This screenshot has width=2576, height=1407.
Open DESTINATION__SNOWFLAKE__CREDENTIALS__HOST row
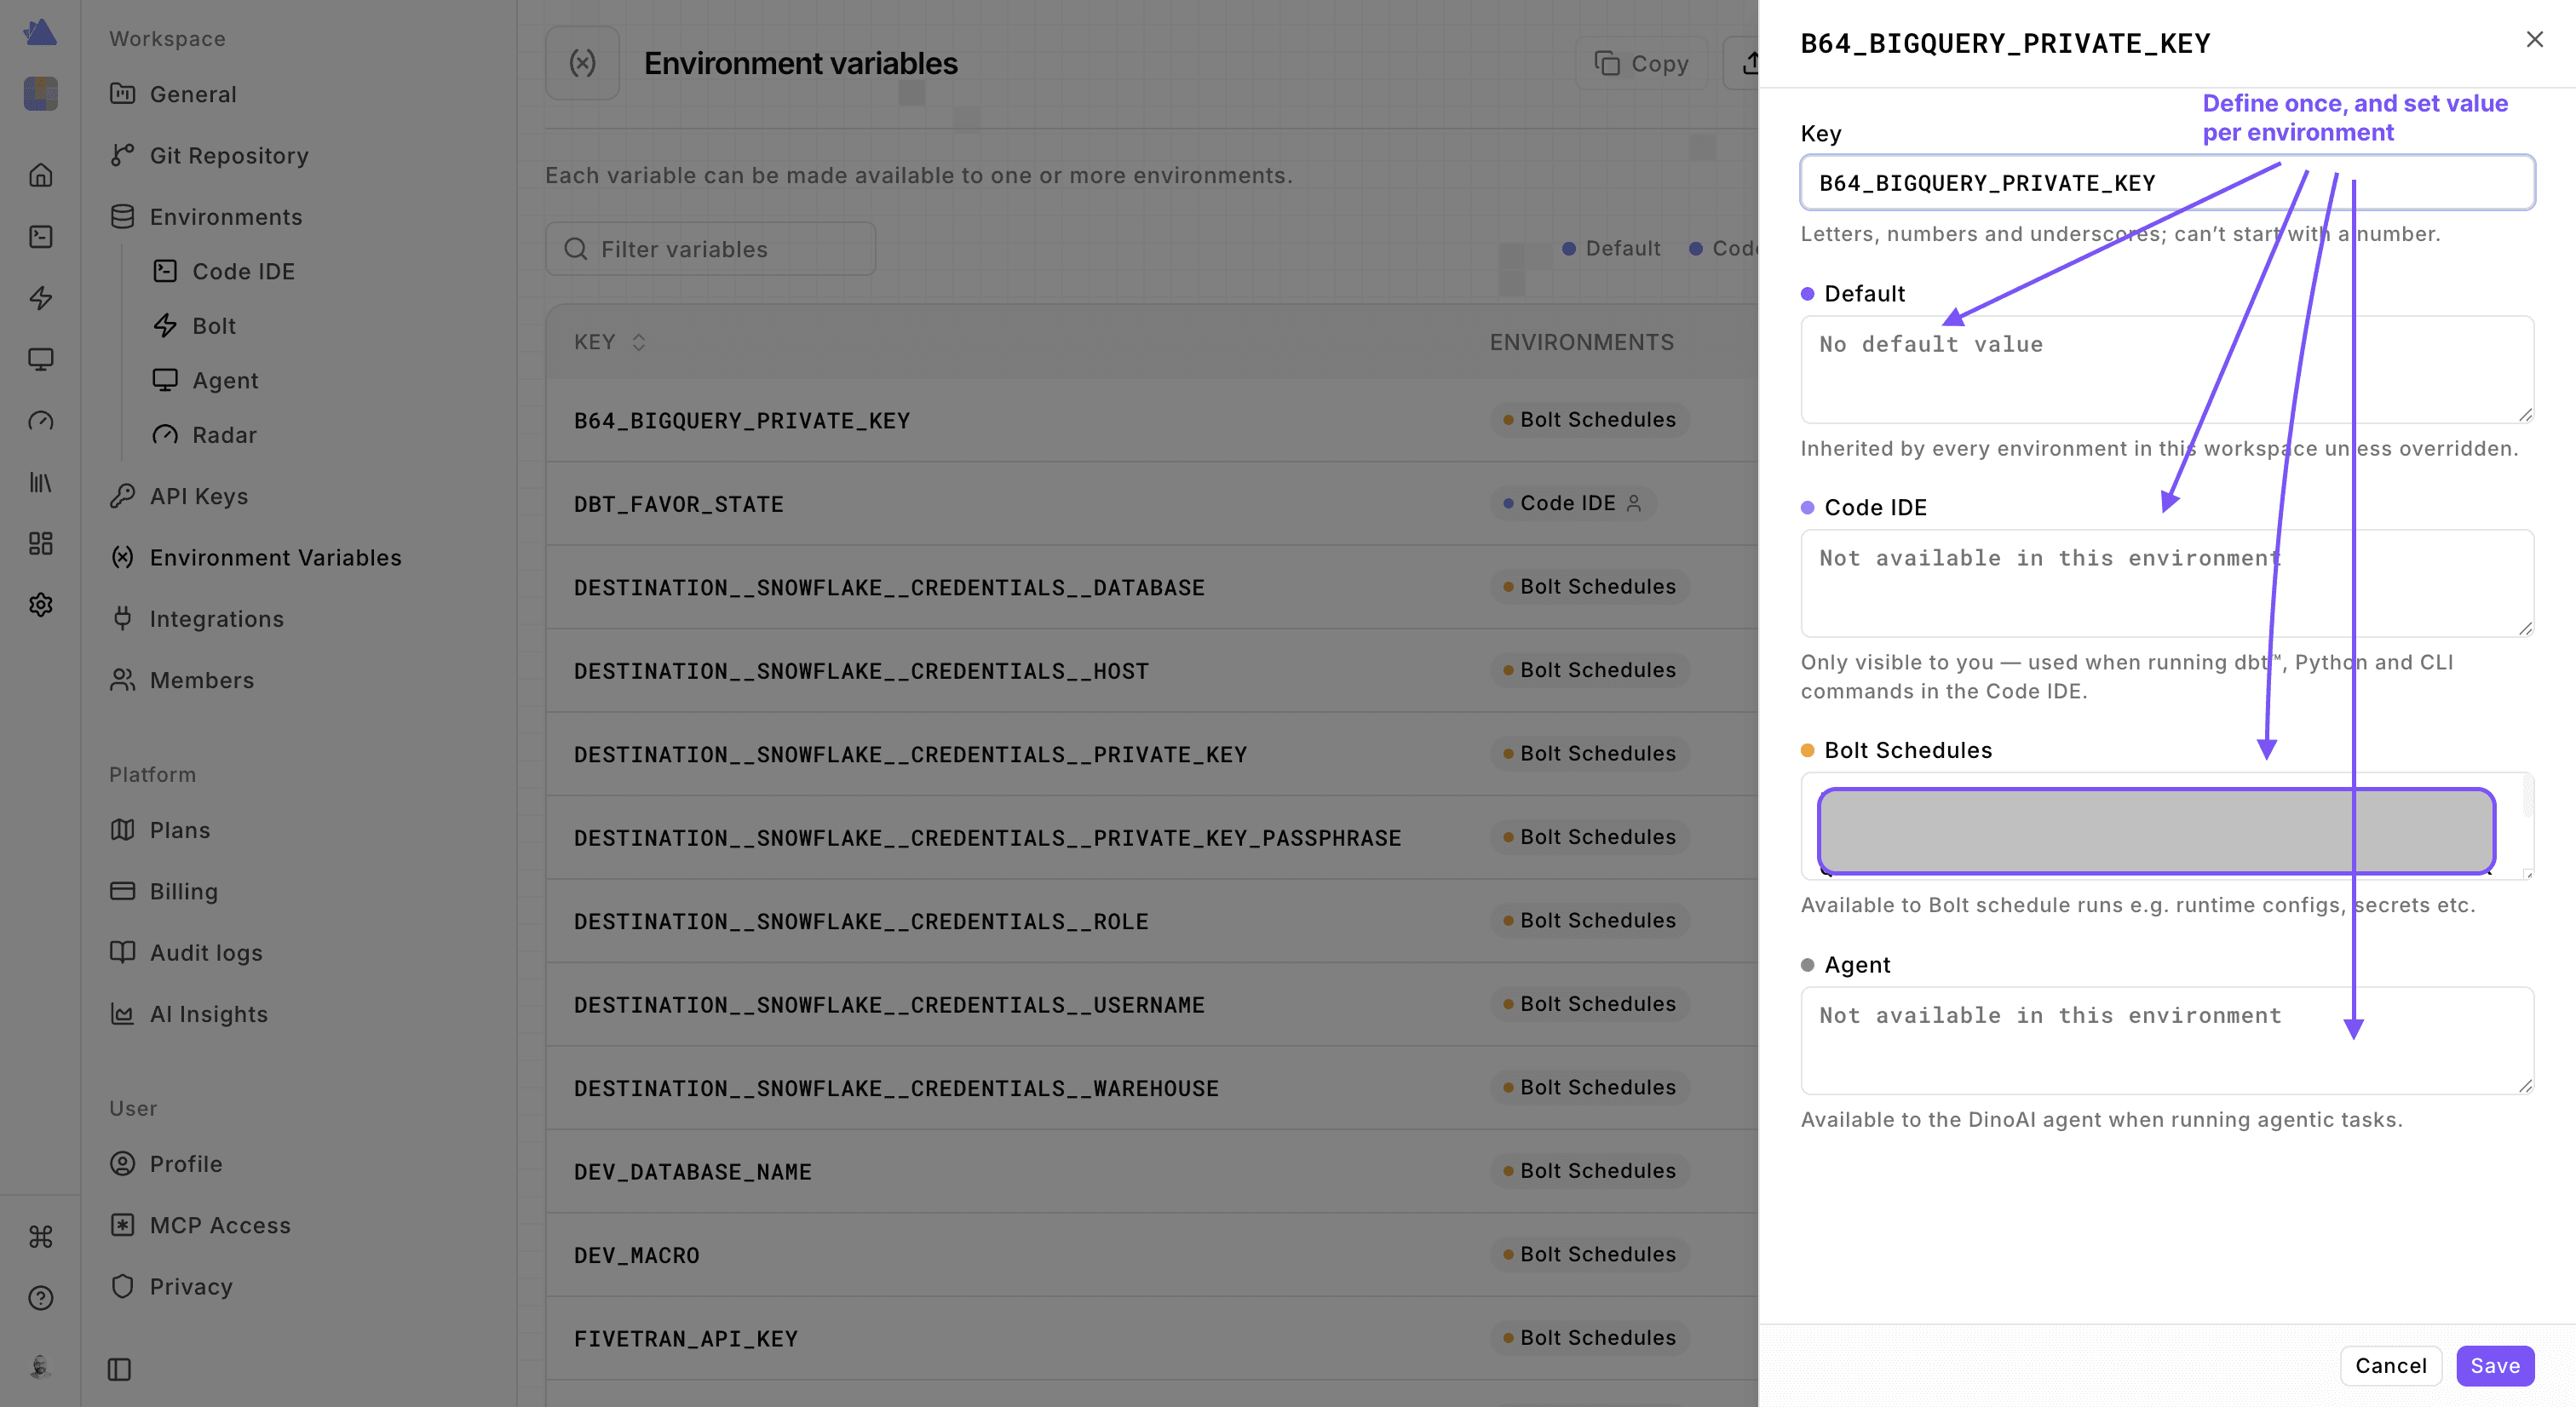click(1151, 671)
